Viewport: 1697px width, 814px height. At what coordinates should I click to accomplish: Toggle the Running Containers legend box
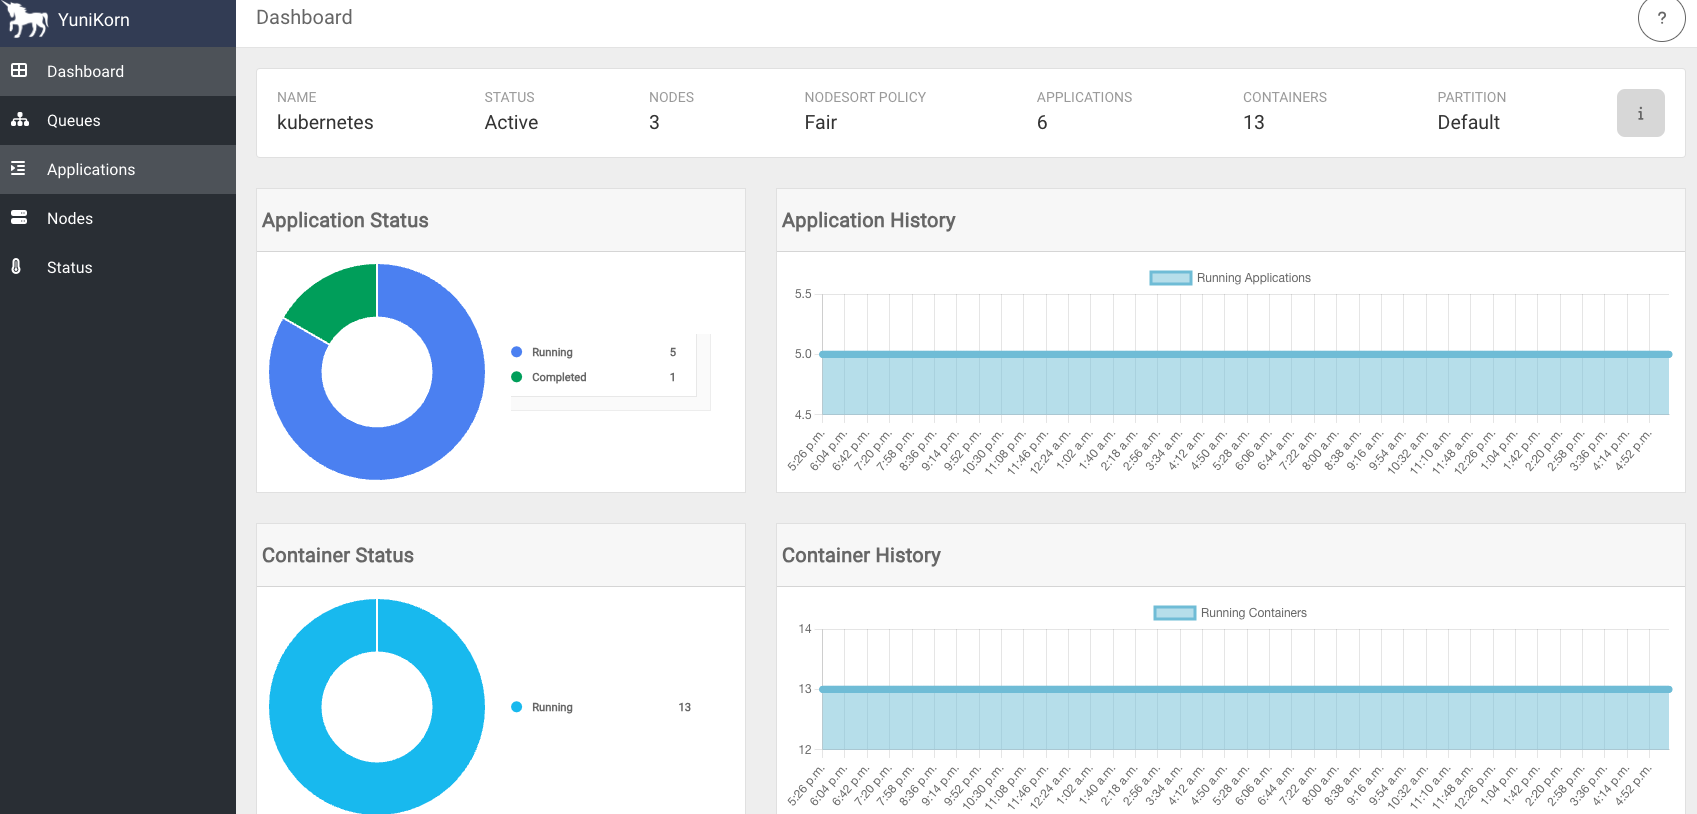[1175, 613]
